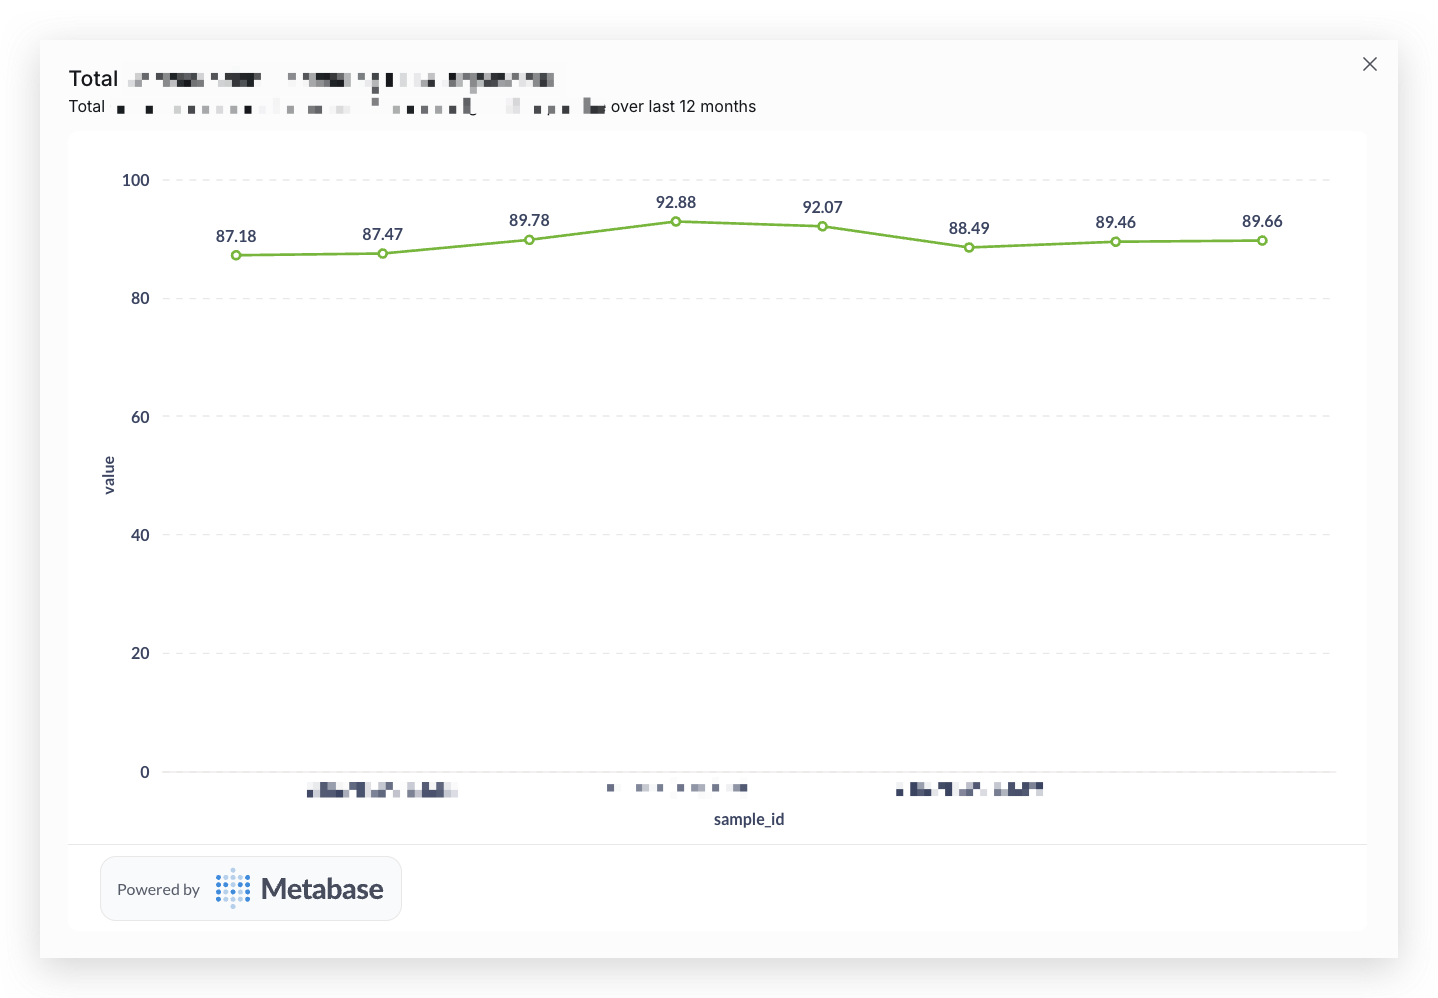This screenshot has width=1438, height=998.
Task: Click the y-axis tick label 20
Action: tap(140, 653)
